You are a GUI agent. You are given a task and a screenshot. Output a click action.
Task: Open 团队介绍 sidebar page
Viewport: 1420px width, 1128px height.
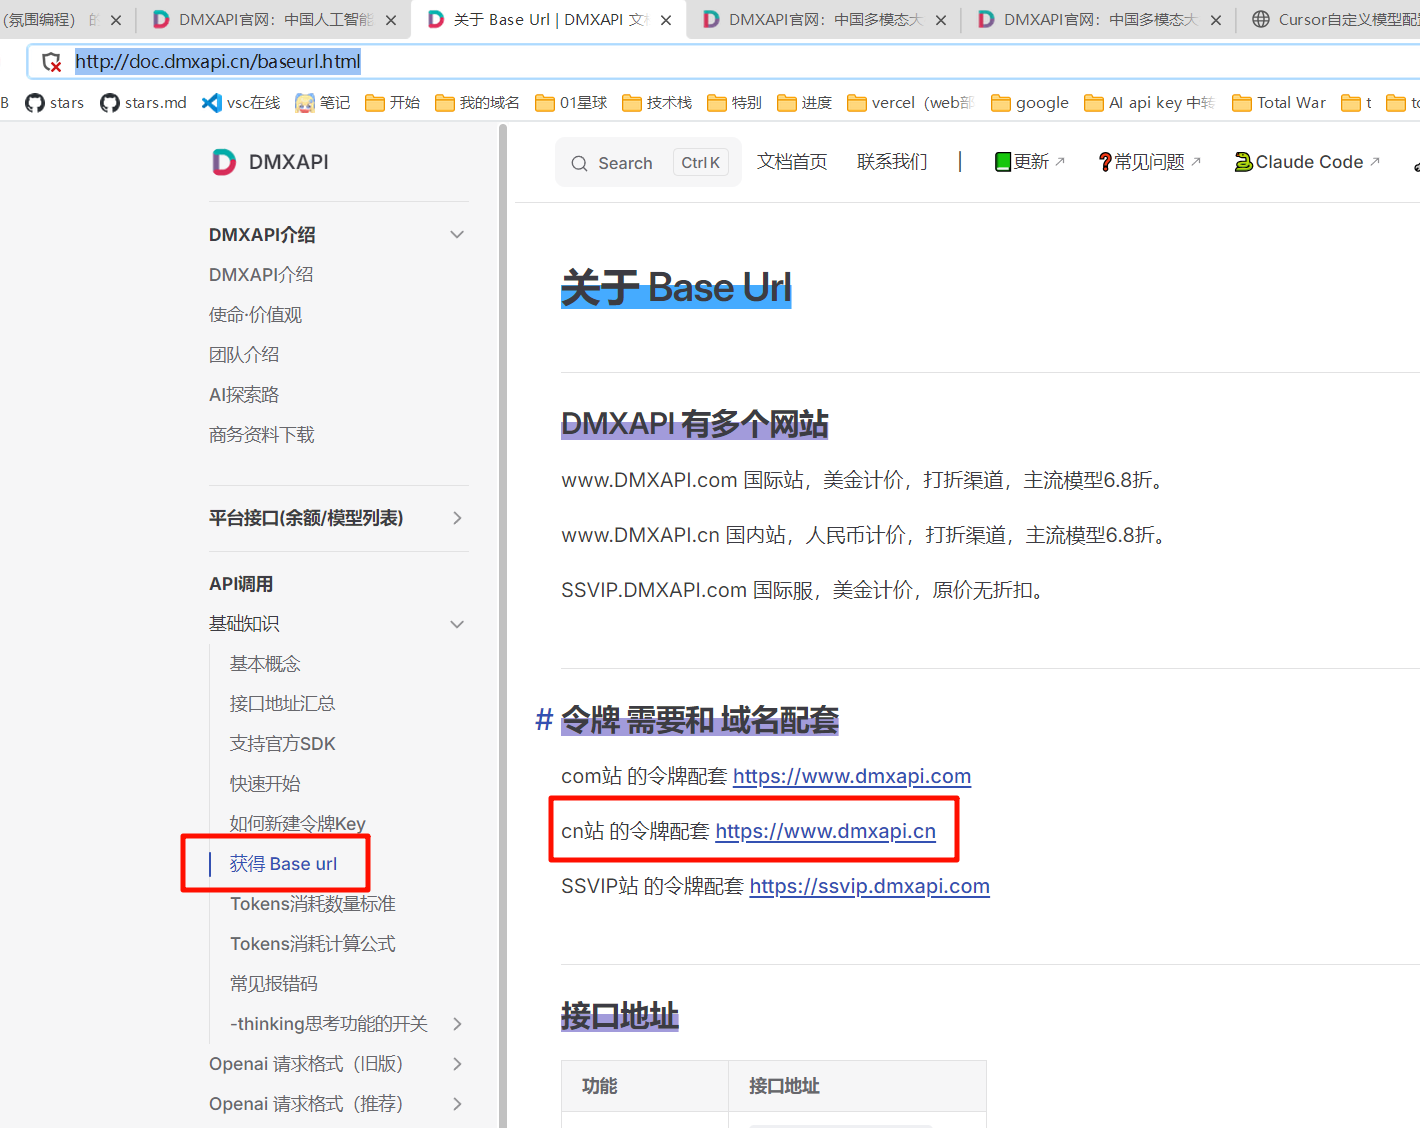pyautogui.click(x=244, y=355)
